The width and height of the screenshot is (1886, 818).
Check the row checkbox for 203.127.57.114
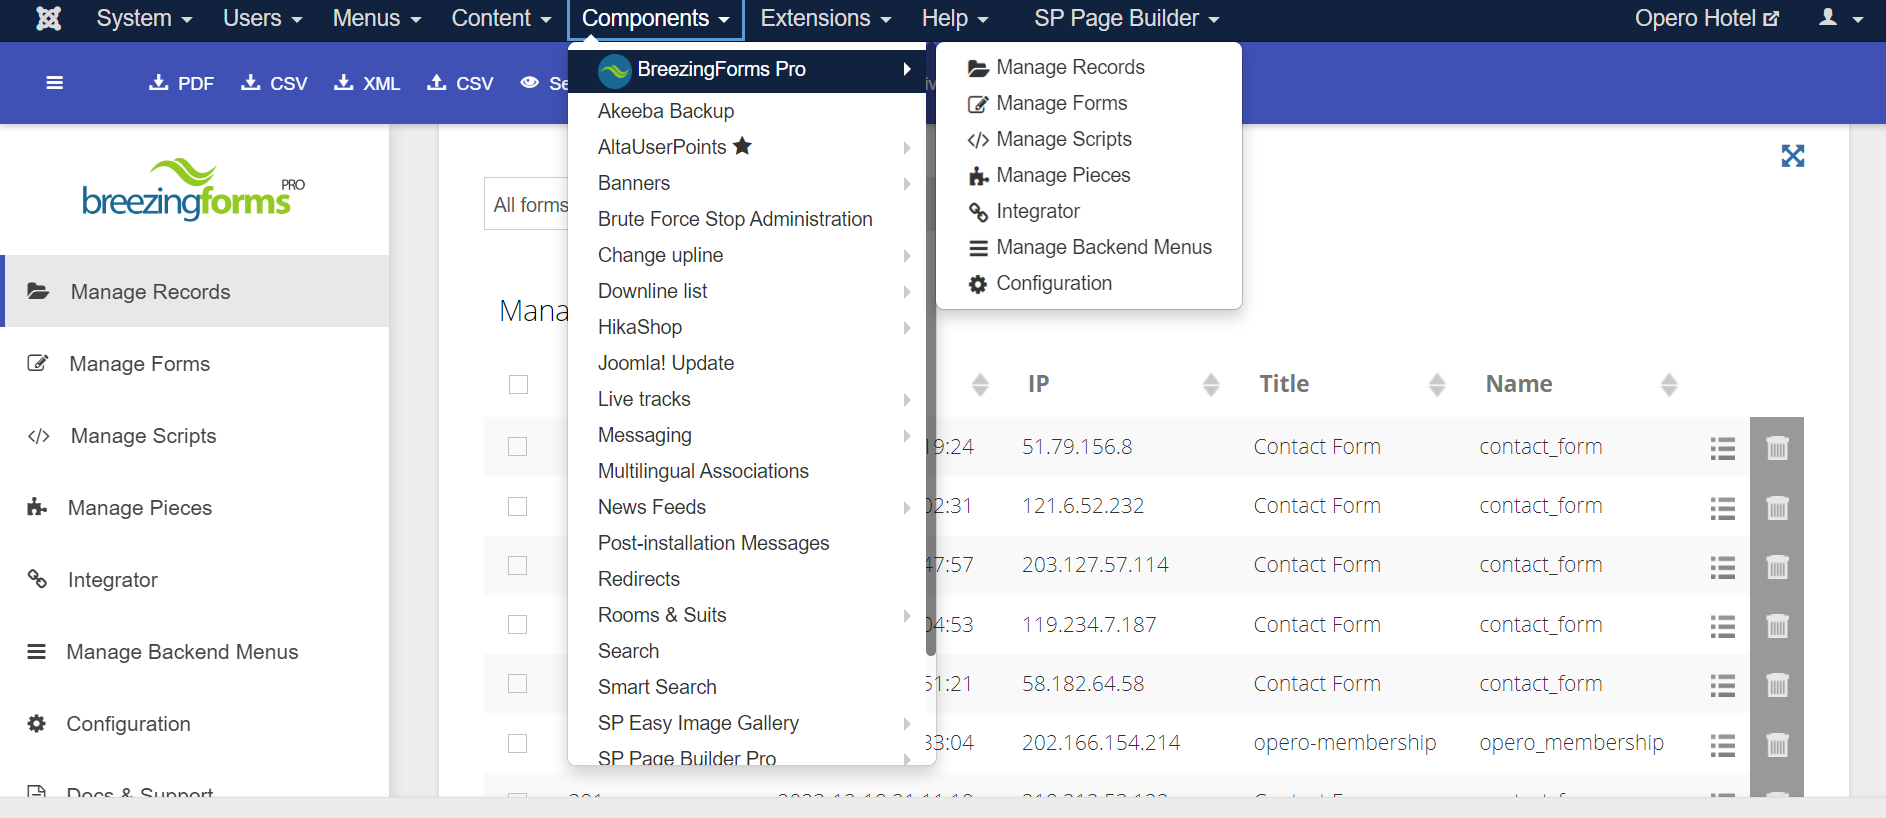click(x=517, y=565)
